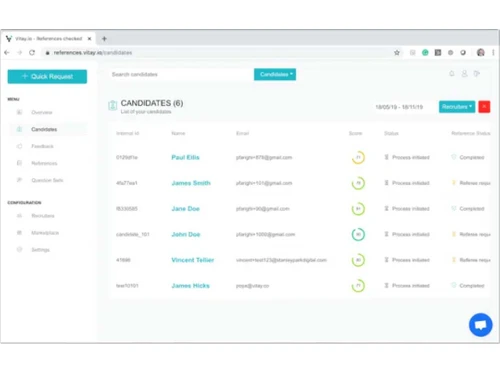Image resolution: width=500 pixels, height=375 pixels.
Task: Click email of Vincent Tellier row
Action: click(x=281, y=260)
